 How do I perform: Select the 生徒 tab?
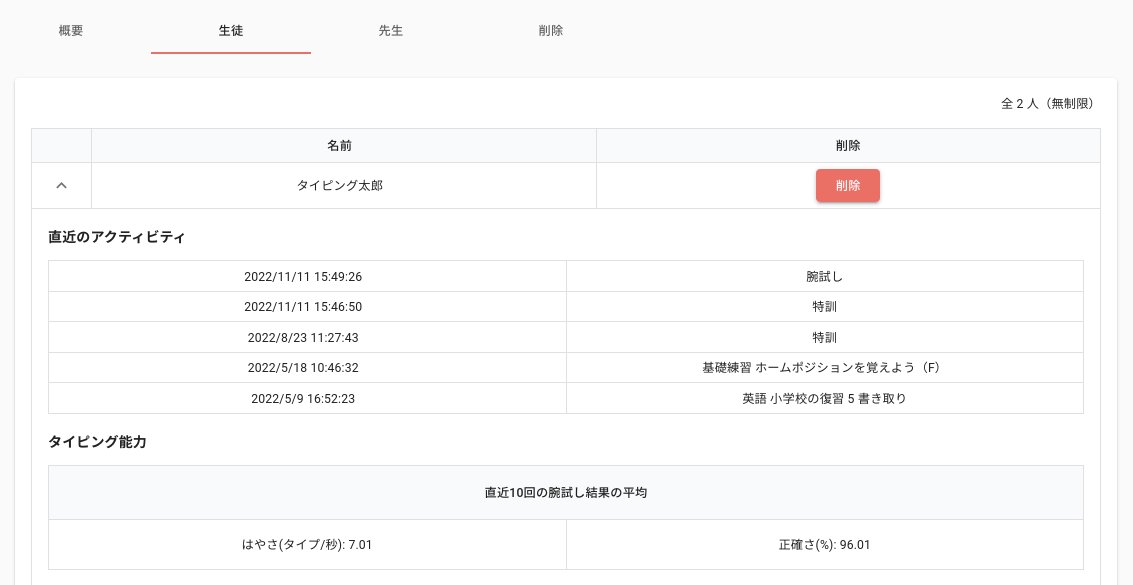coord(231,31)
